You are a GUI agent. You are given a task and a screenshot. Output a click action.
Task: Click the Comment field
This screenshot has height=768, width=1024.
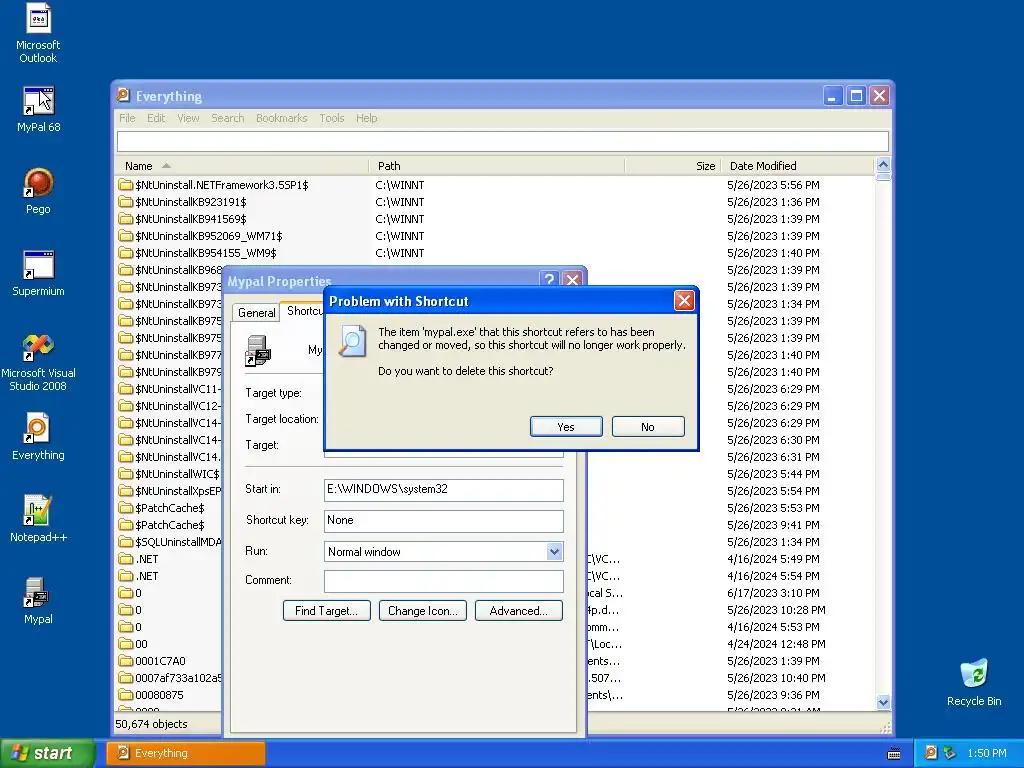pos(443,581)
